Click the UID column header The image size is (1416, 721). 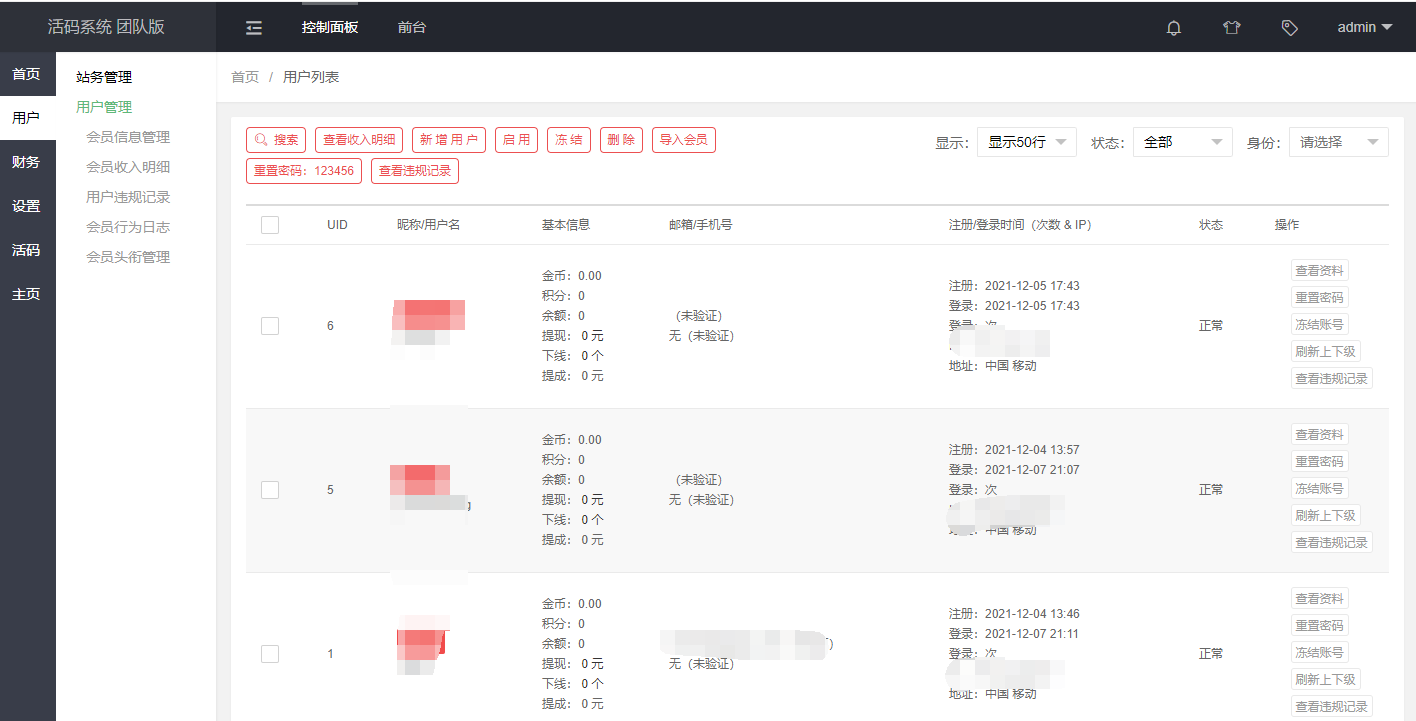point(337,225)
